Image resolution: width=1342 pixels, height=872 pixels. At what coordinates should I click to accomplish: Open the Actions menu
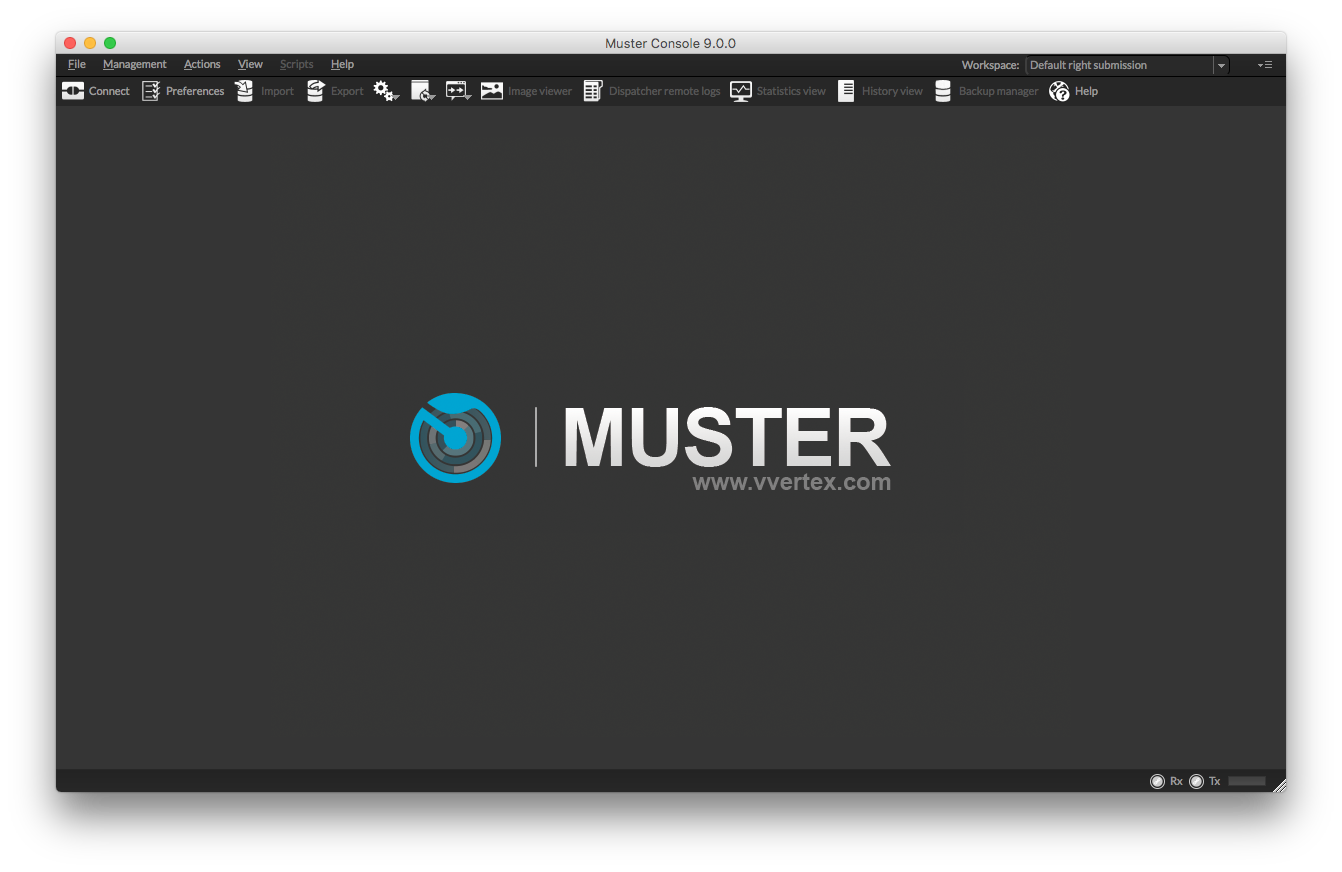coord(202,64)
